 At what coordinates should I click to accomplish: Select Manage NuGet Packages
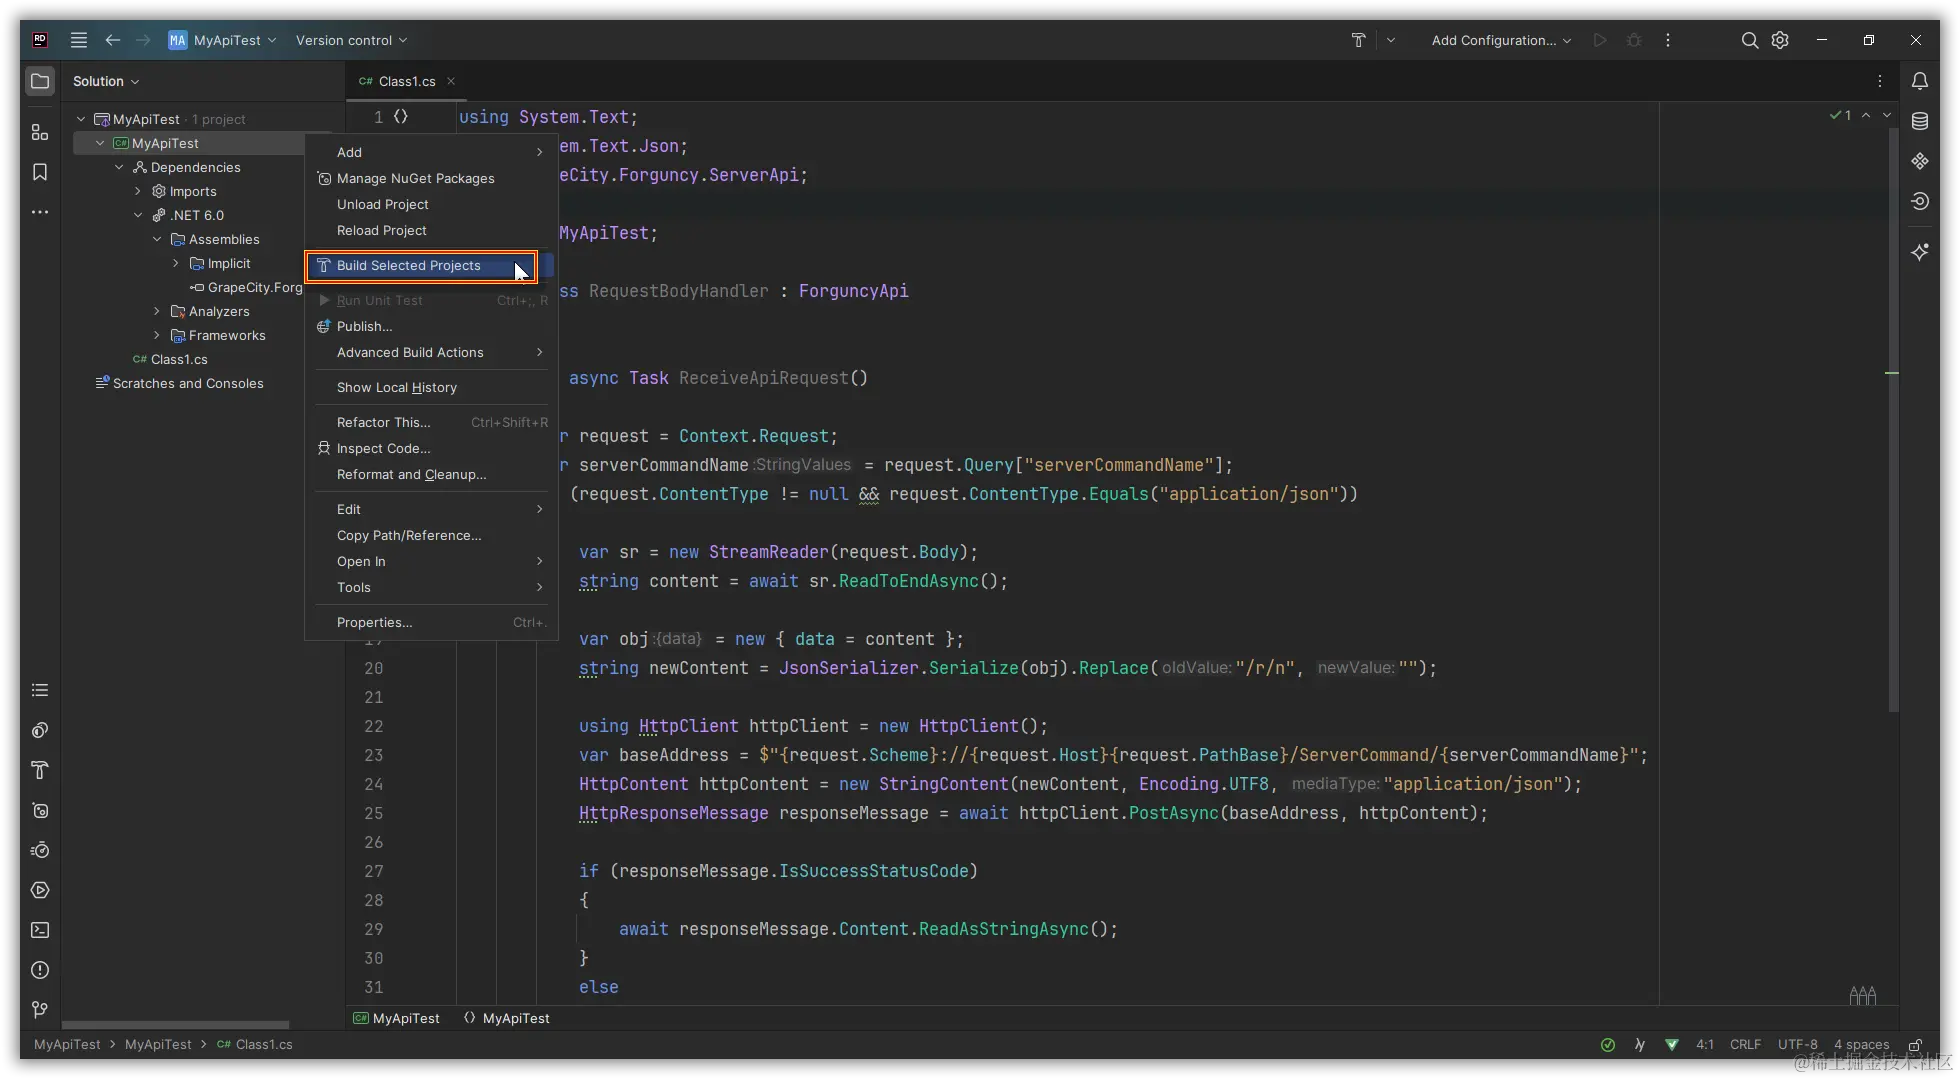pos(430,178)
